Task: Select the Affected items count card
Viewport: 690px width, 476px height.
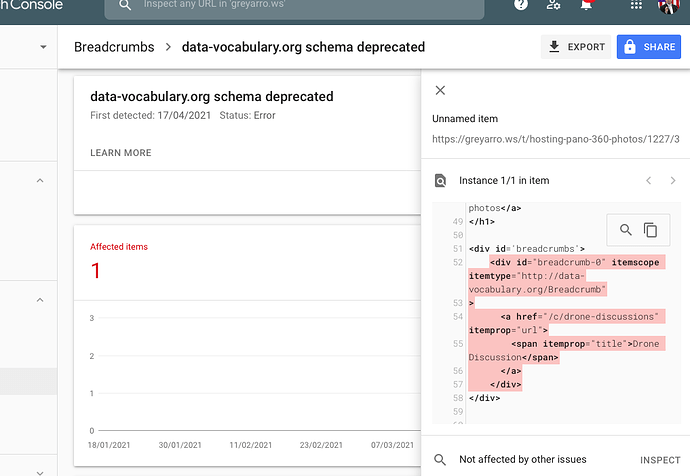Action: click(247, 263)
